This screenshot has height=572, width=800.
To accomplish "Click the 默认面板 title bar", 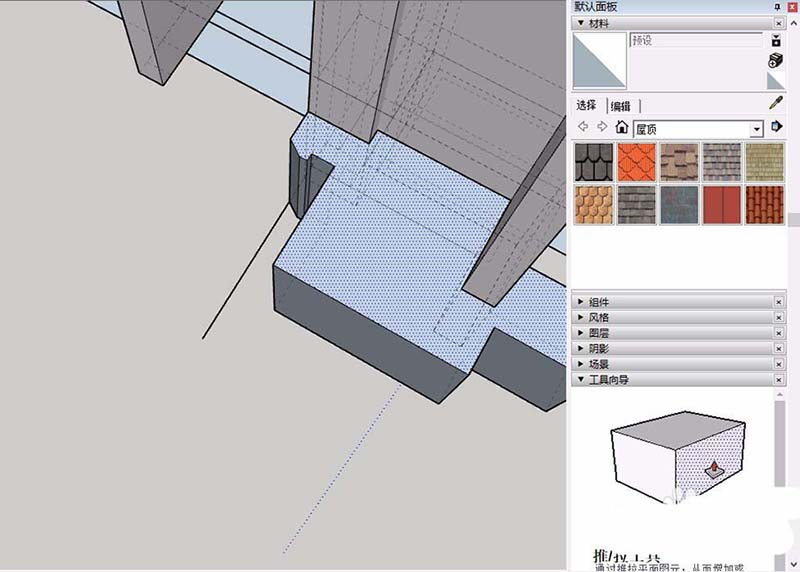I will pos(671,7).
